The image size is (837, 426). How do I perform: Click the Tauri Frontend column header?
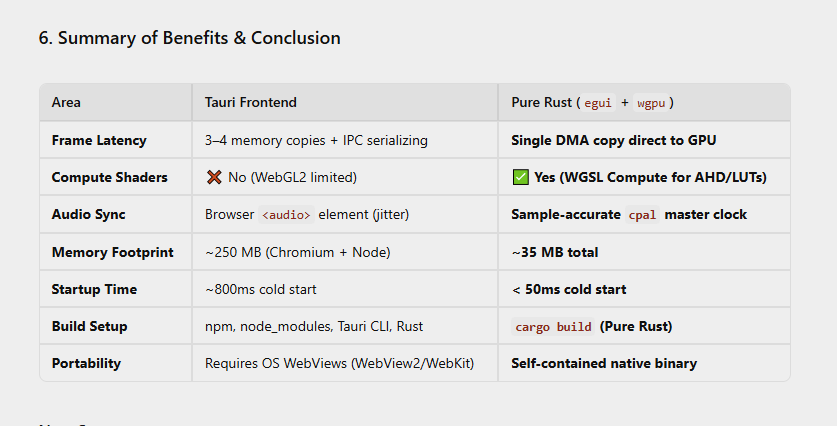point(251,102)
